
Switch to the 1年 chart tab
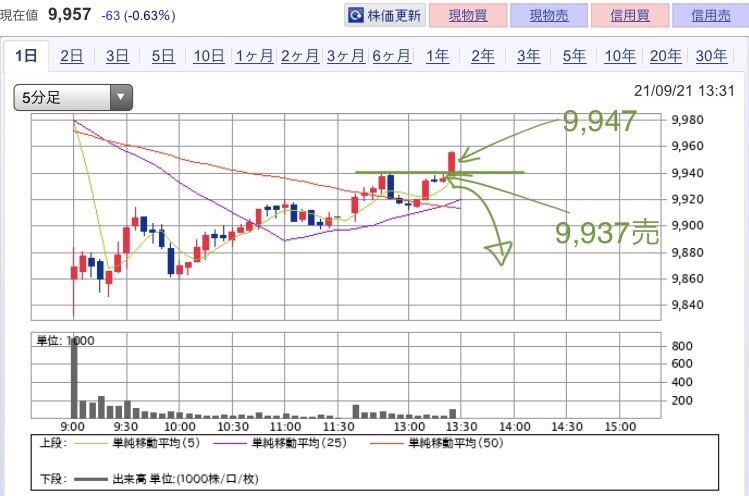(437, 56)
